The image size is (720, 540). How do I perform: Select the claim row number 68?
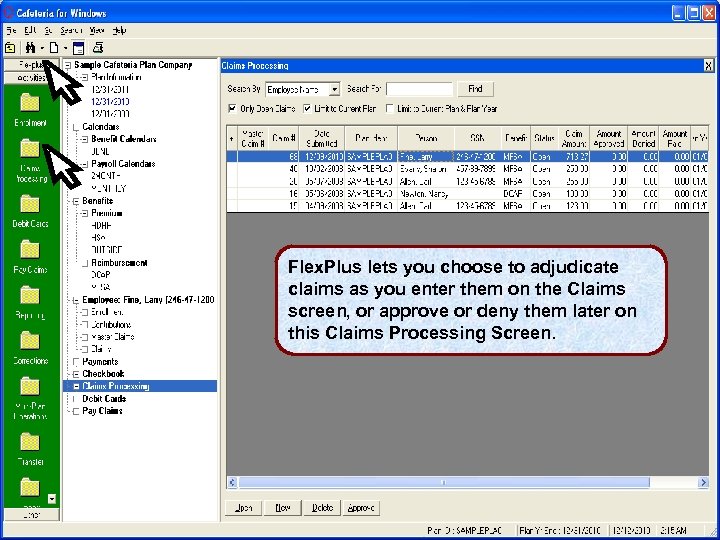[x=467, y=157]
